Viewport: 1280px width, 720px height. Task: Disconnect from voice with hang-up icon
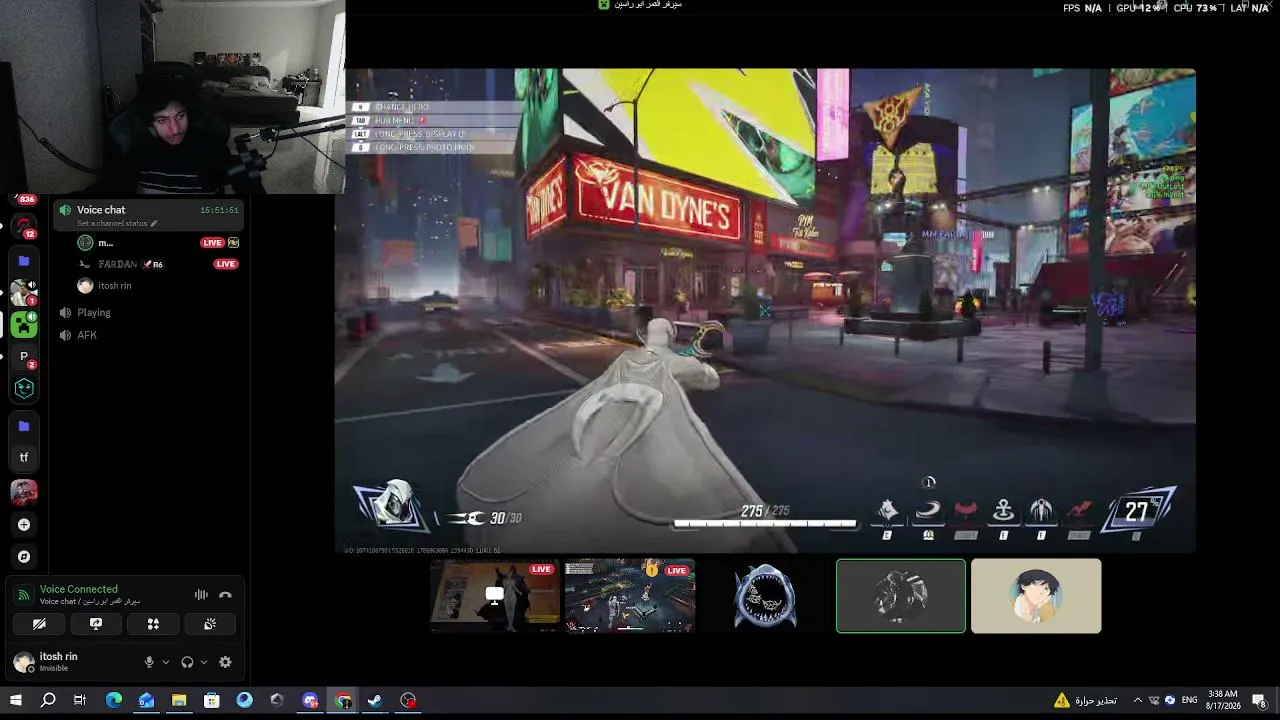(x=225, y=595)
